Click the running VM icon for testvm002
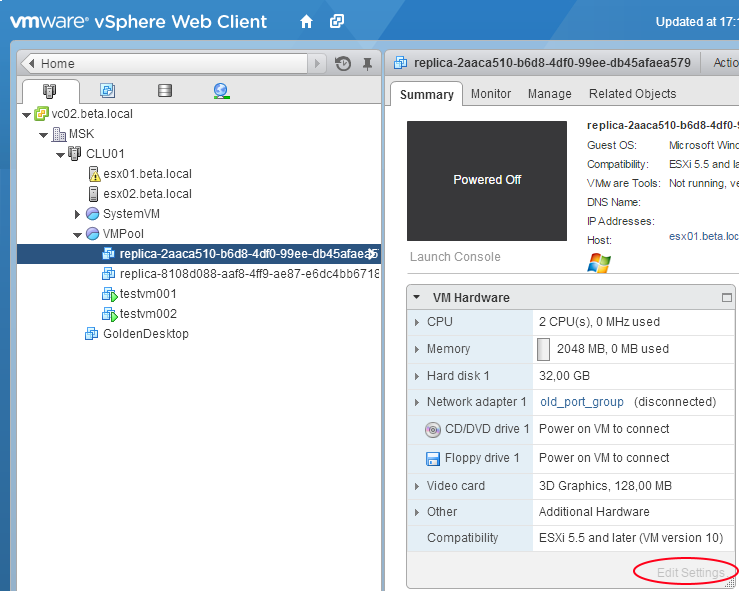This screenshot has height=591, width=739. (x=109, y=314)
